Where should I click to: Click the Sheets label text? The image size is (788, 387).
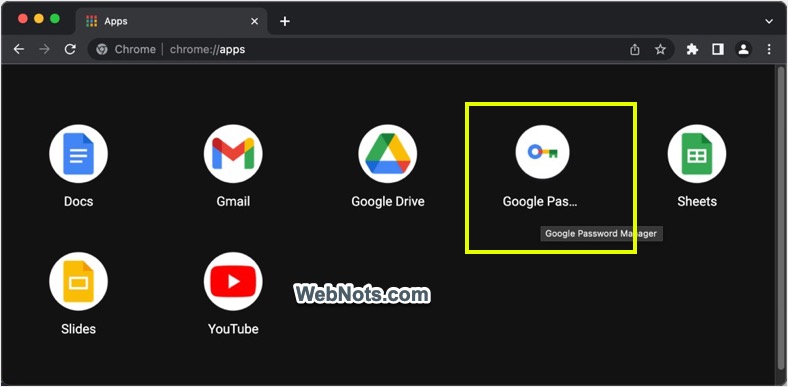pos(697,202)
